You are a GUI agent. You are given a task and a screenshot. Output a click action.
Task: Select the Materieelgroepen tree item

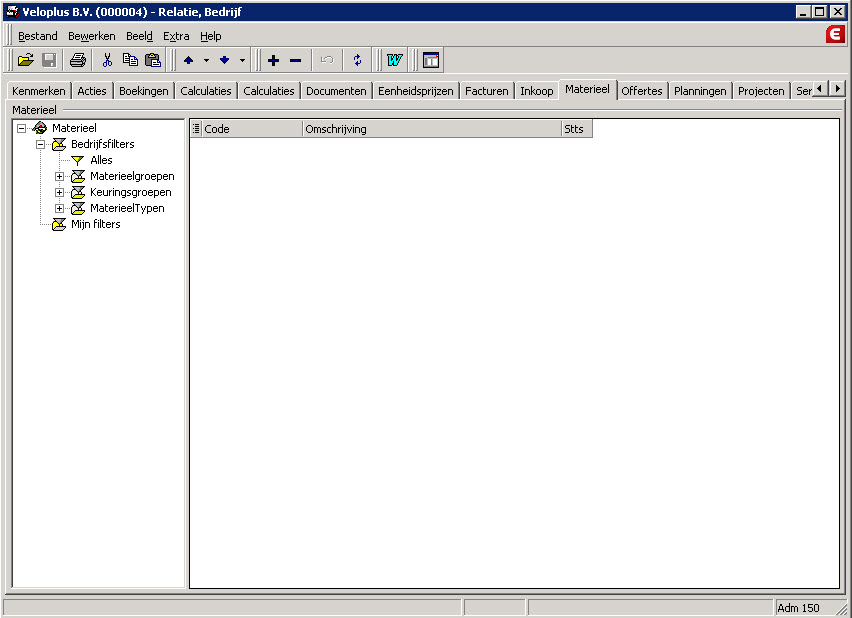[132, 177]
